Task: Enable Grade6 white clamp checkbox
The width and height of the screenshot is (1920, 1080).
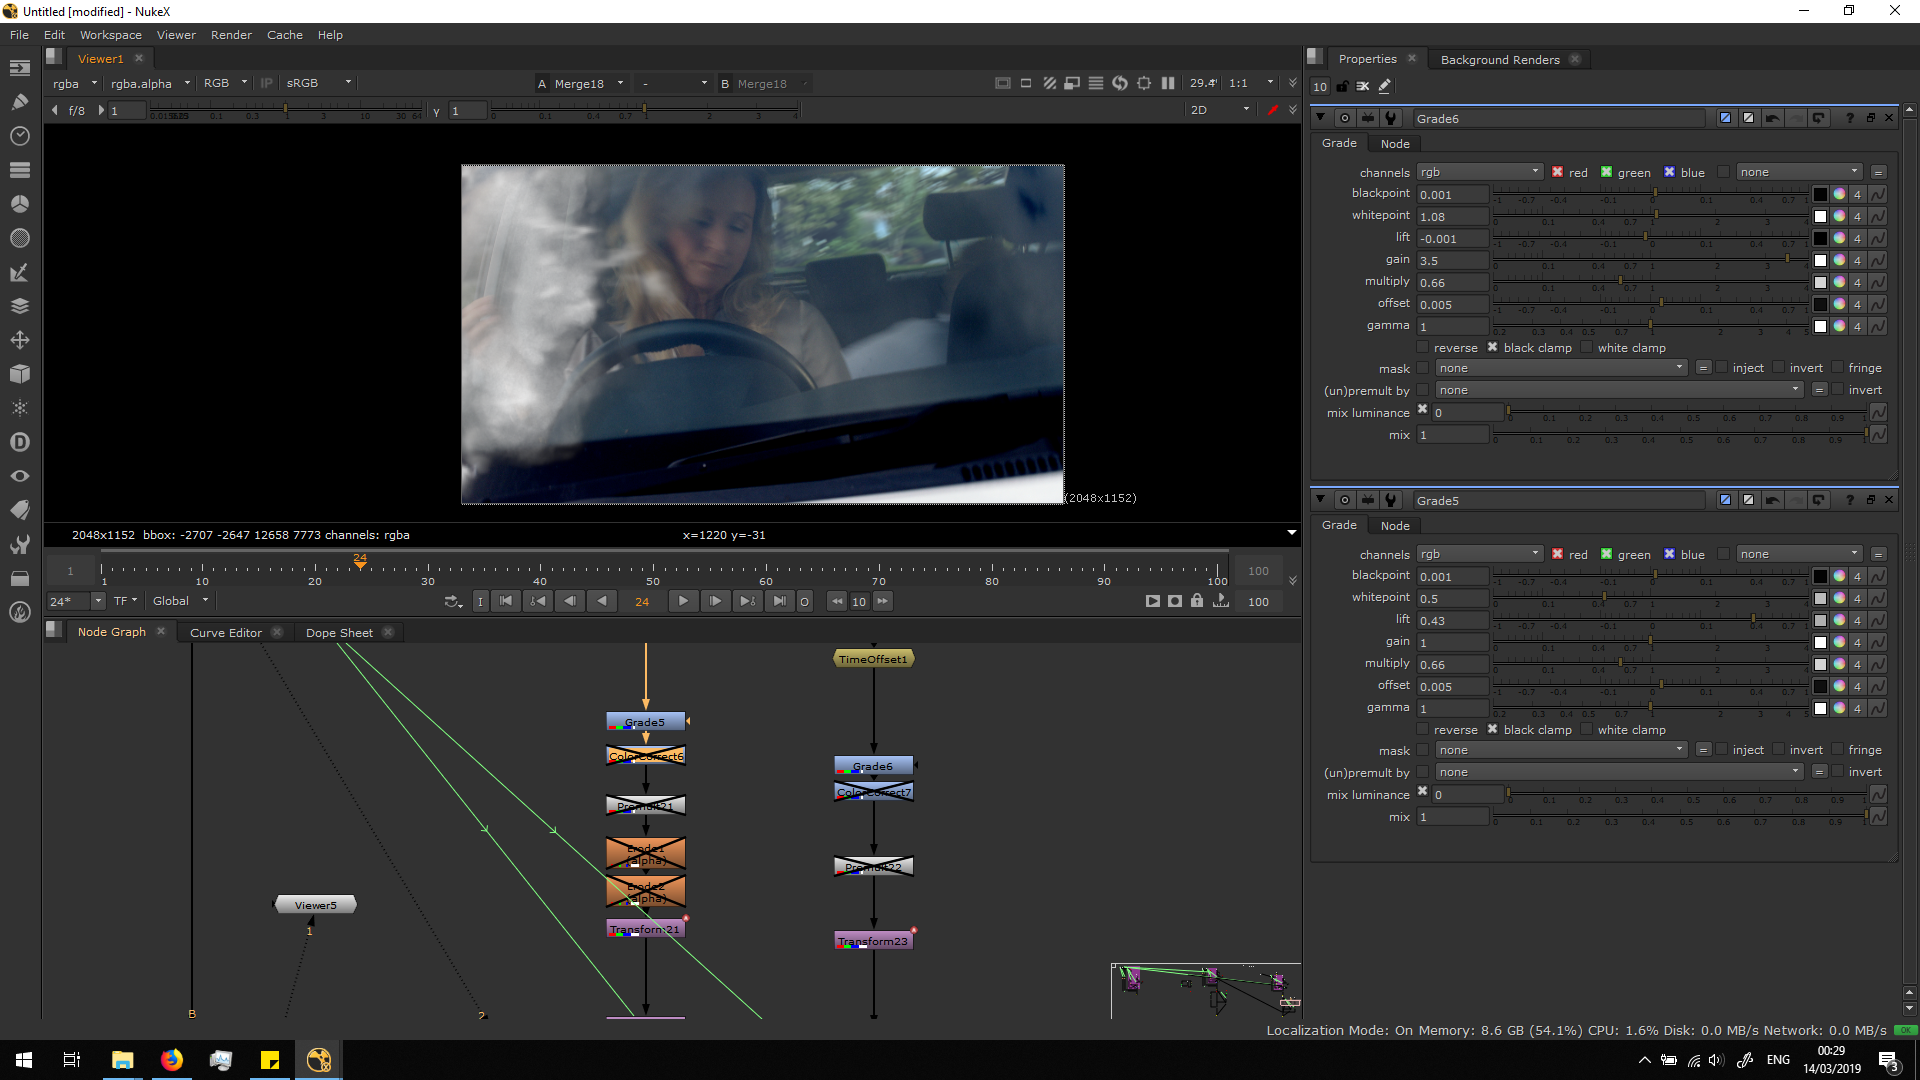Action: coord(1586,348)
